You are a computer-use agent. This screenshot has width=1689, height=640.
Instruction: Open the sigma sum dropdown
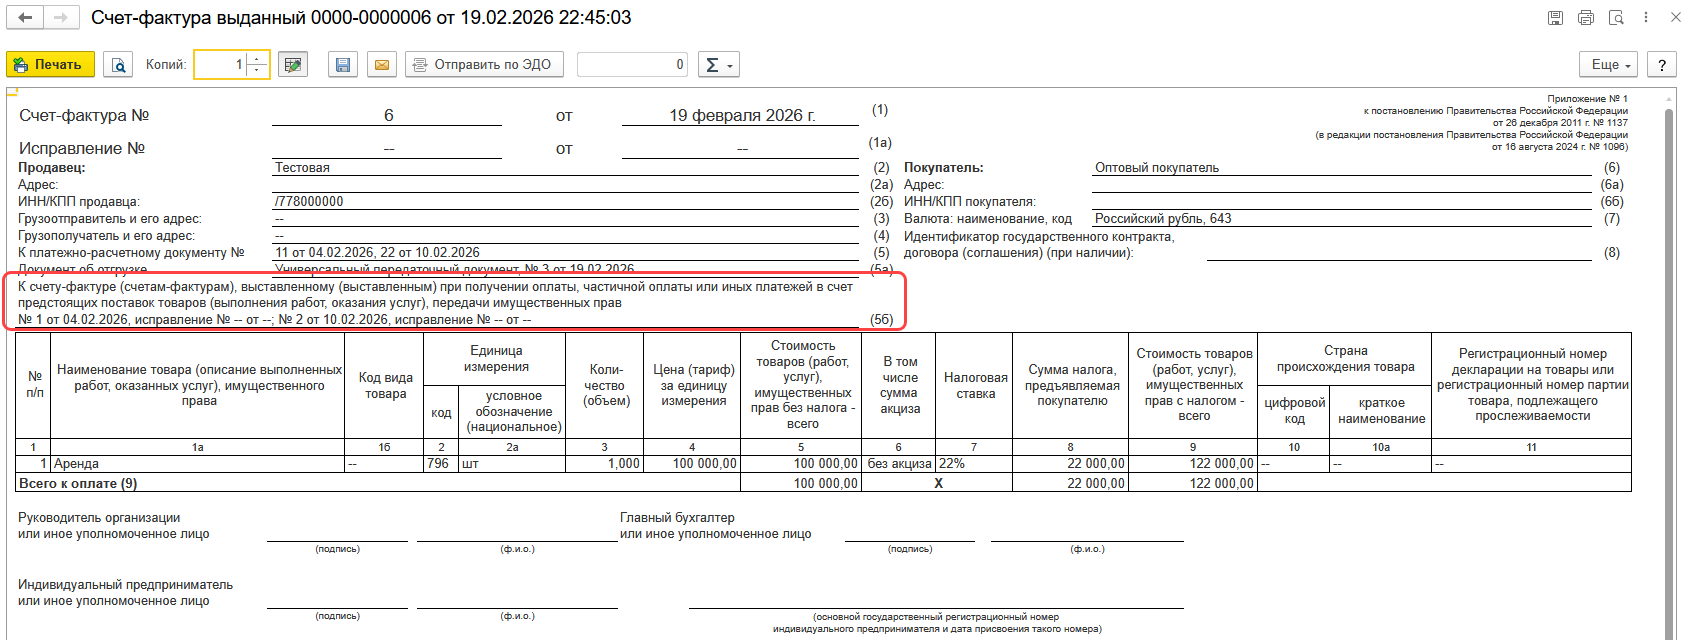click(x=718, y=65)
